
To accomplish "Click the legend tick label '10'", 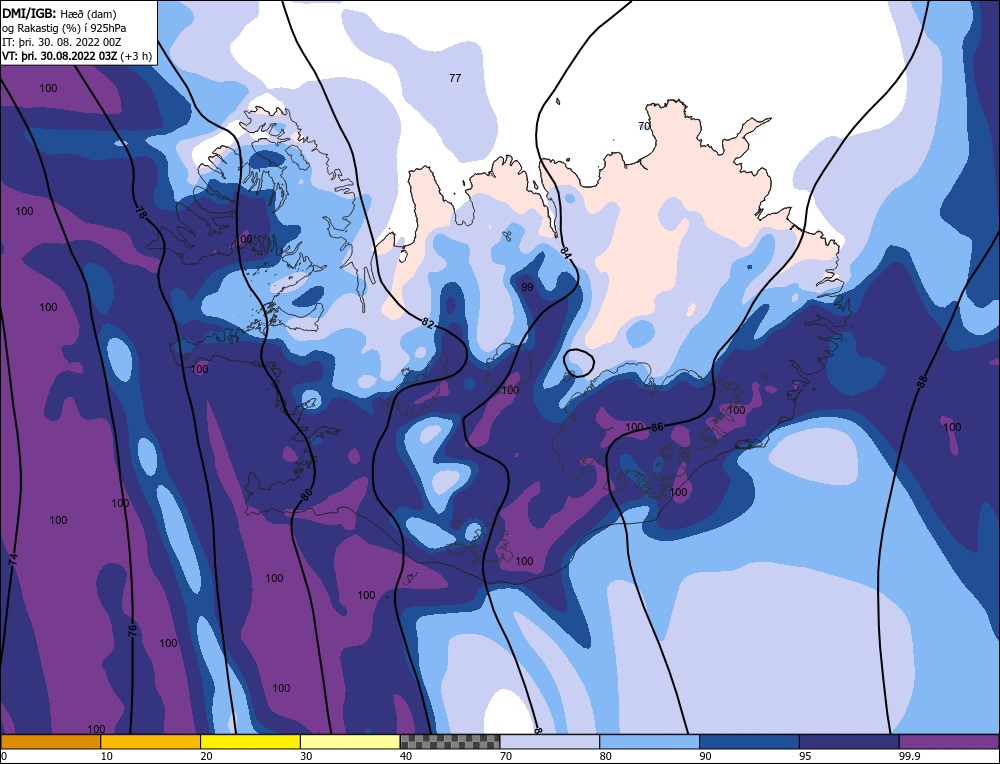I will tap(106, 756).
